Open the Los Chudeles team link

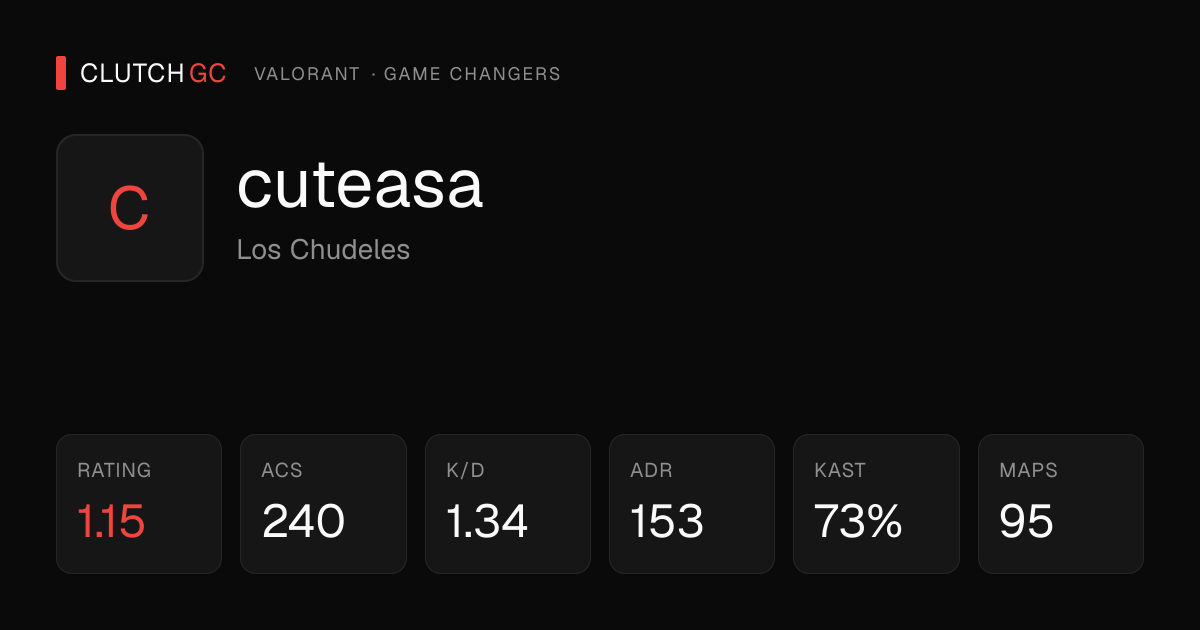point(323,249)
